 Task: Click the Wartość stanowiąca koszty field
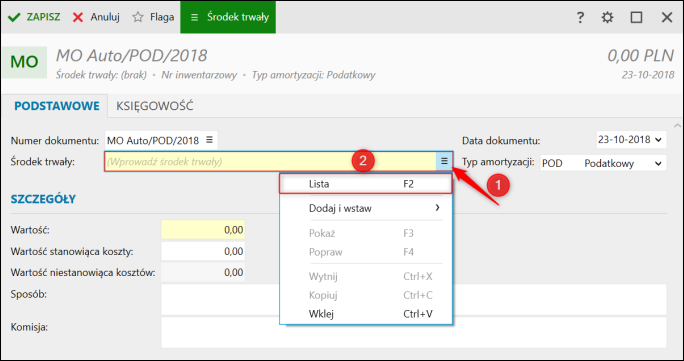[203, 251]
